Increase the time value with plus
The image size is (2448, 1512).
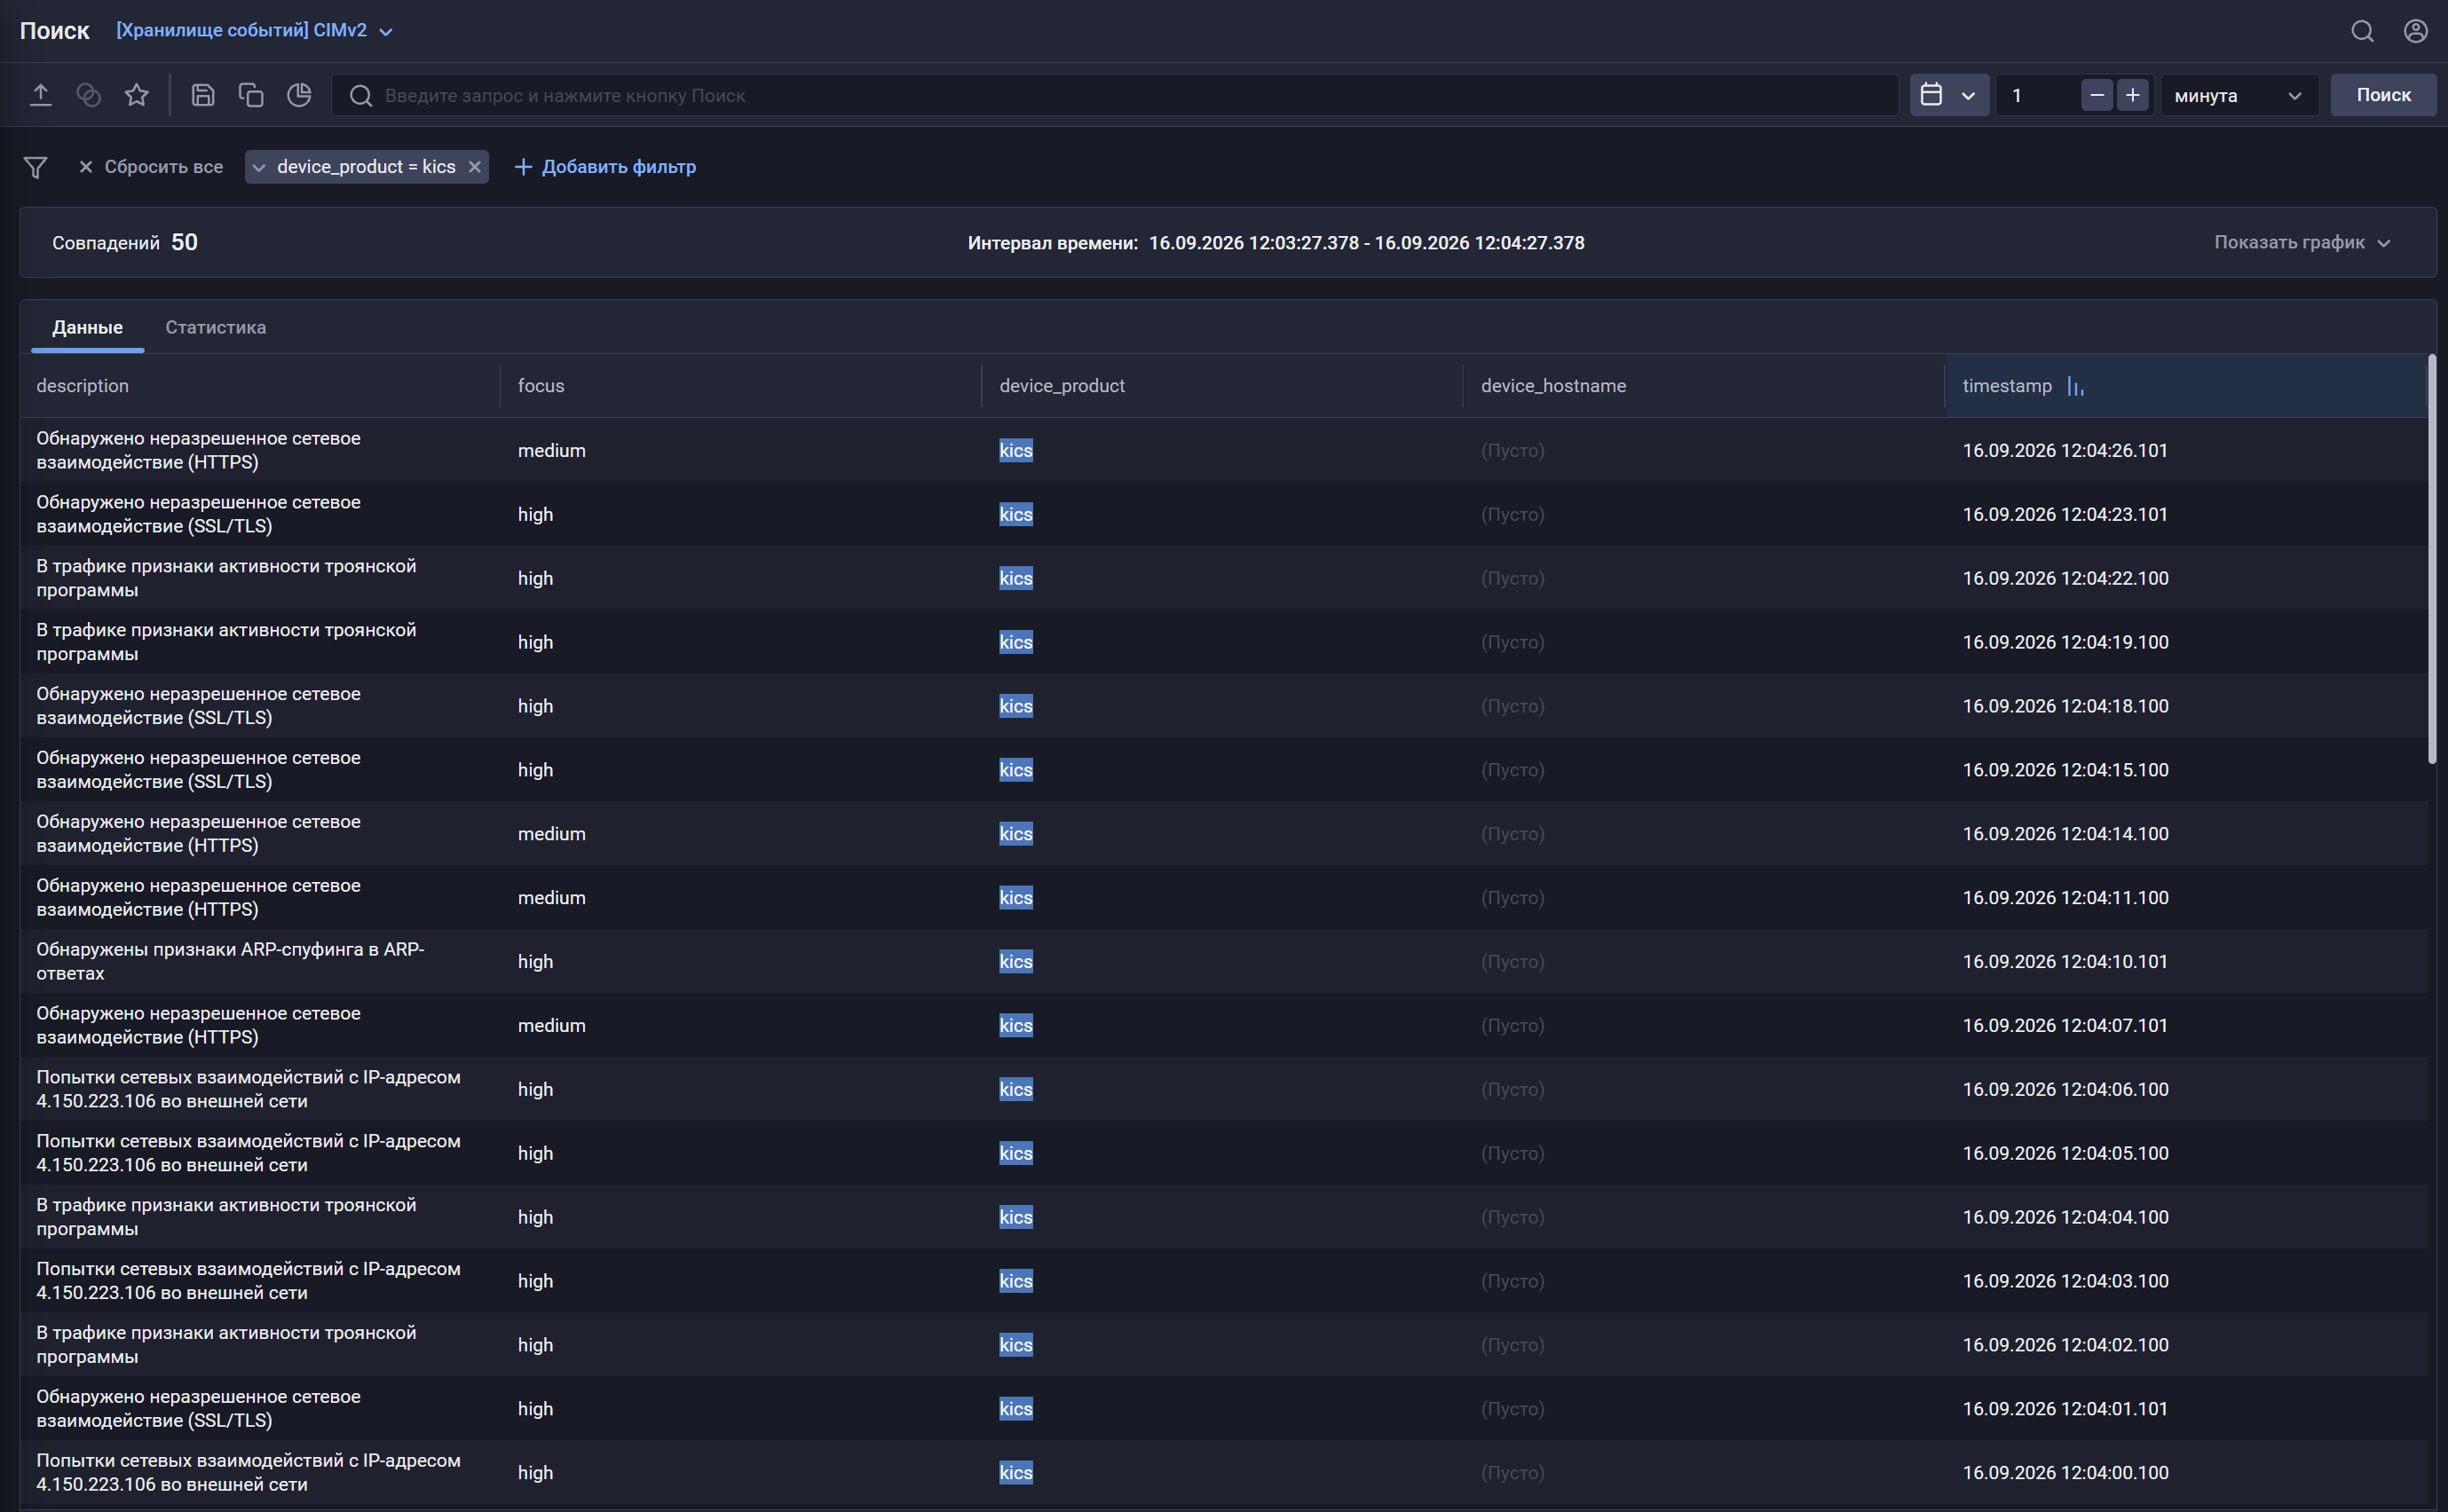(2132, 95)
